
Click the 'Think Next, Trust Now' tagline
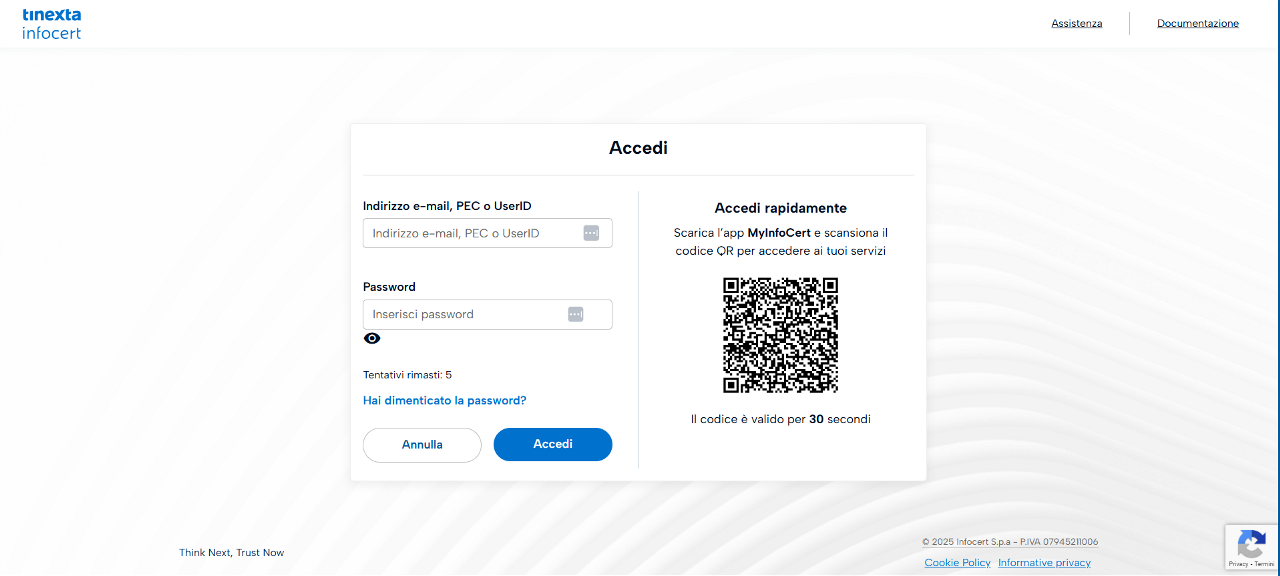tap(231, 552)
